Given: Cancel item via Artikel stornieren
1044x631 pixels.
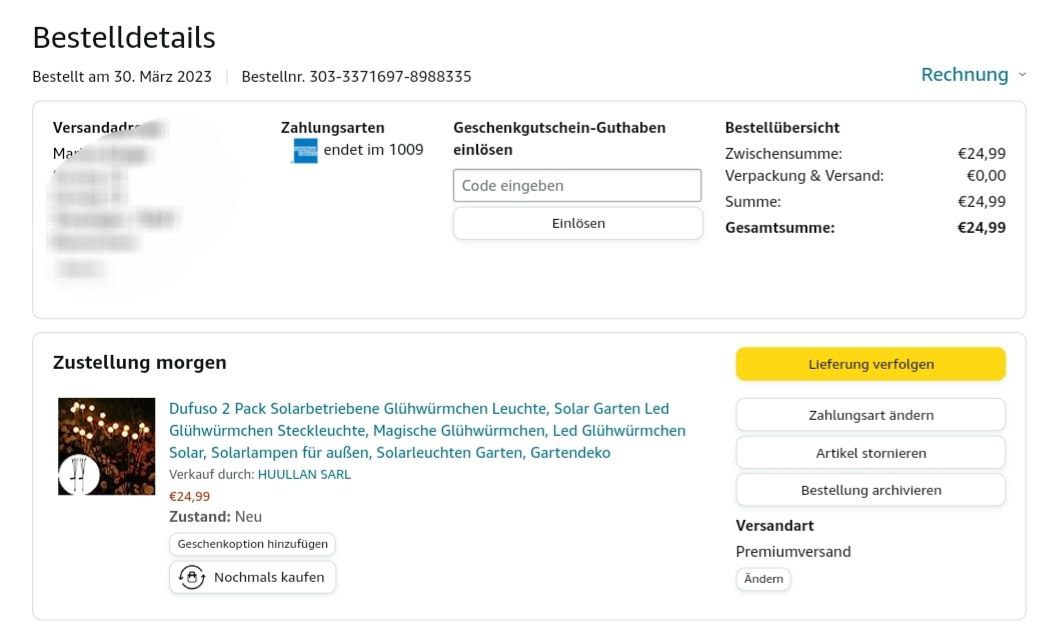Looking at the screenshot, I should [870, 453].
